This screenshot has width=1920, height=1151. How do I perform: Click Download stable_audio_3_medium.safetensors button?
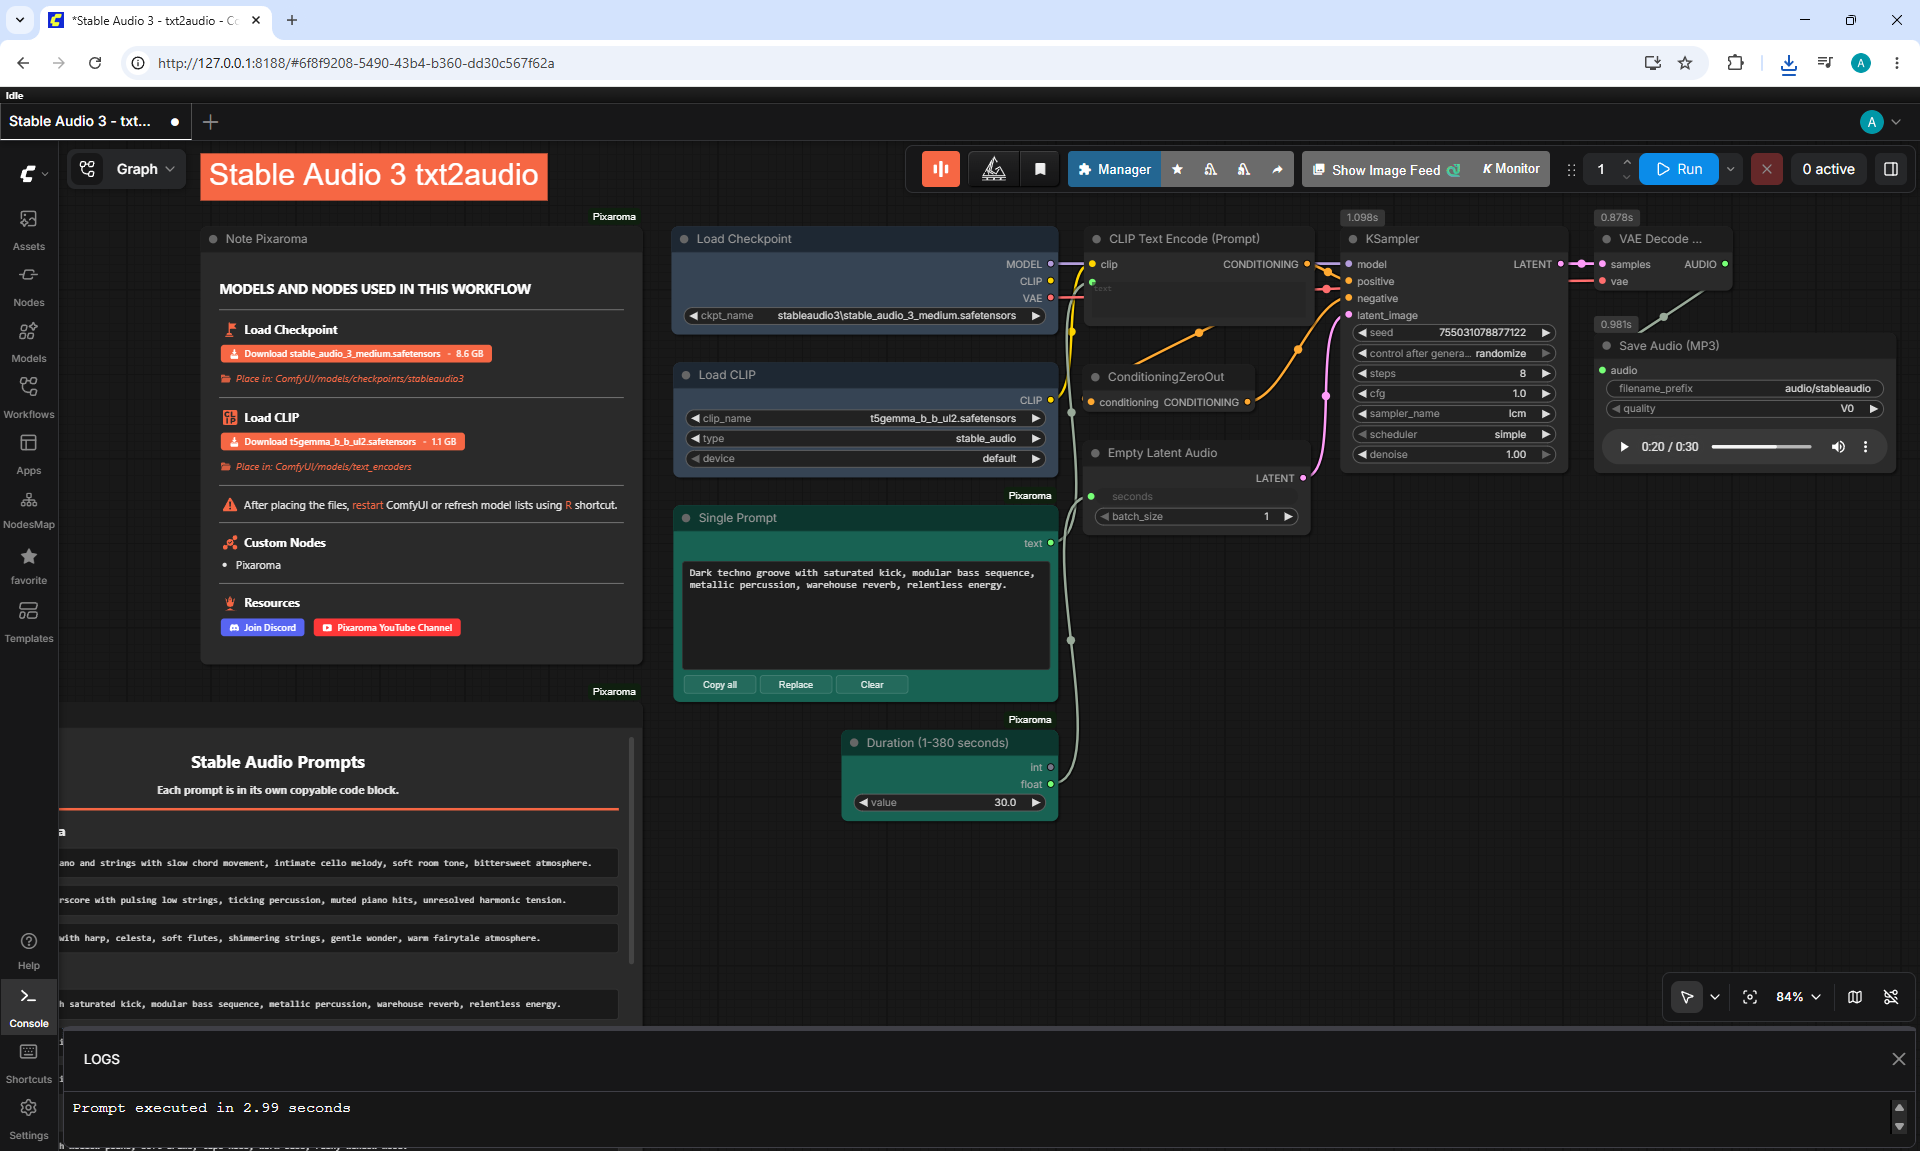tap(356, 354)
